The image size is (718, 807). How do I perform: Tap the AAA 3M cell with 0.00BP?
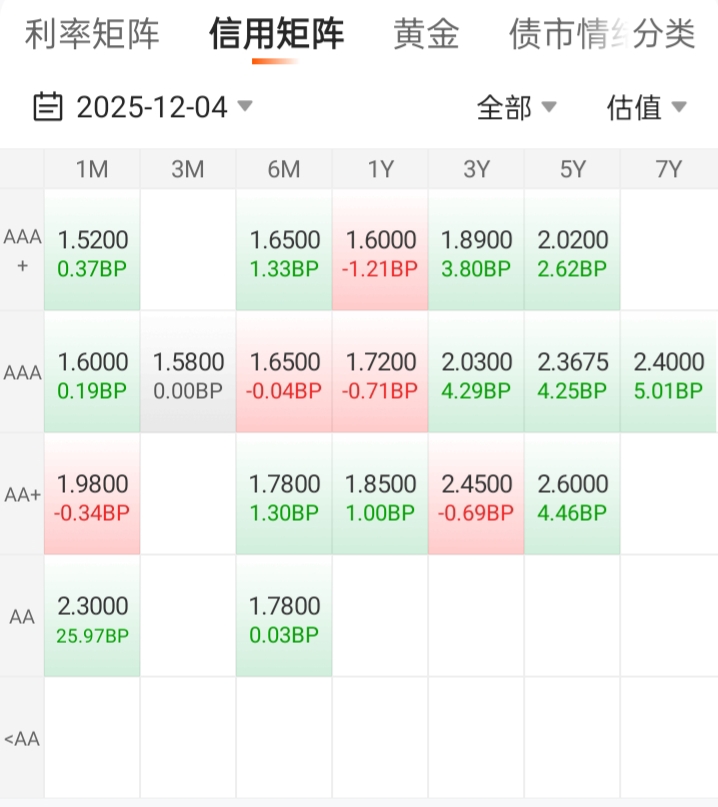point(188,374)
